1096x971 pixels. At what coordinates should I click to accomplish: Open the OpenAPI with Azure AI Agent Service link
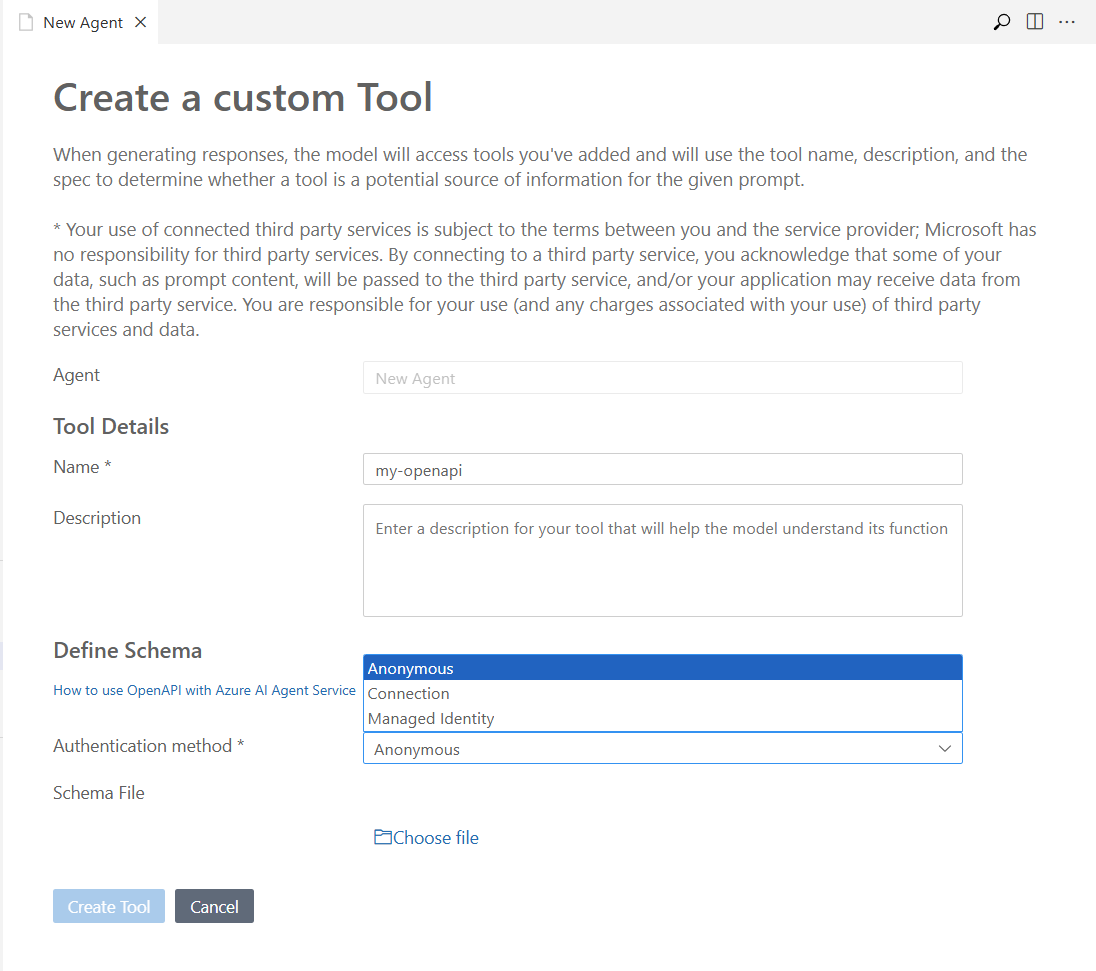204,690
